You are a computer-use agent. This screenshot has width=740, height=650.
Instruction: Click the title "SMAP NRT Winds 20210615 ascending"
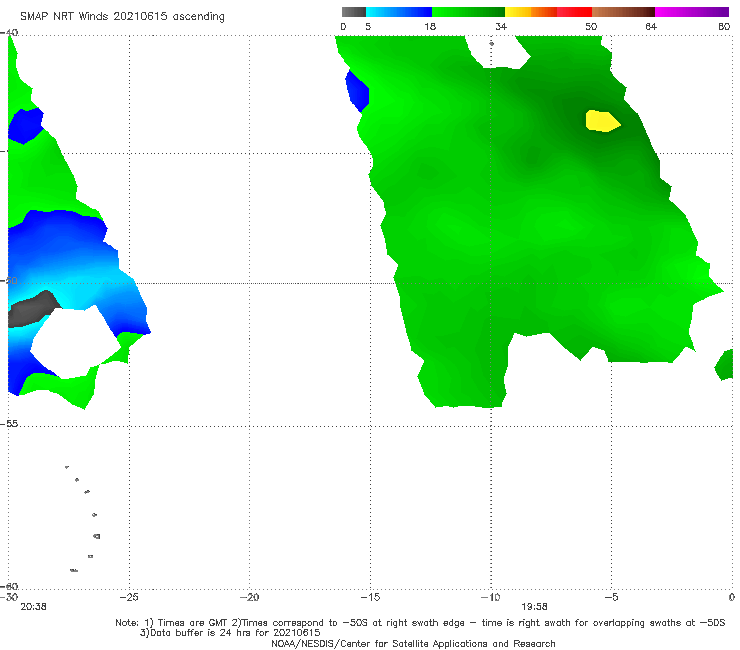pos(122,16)
